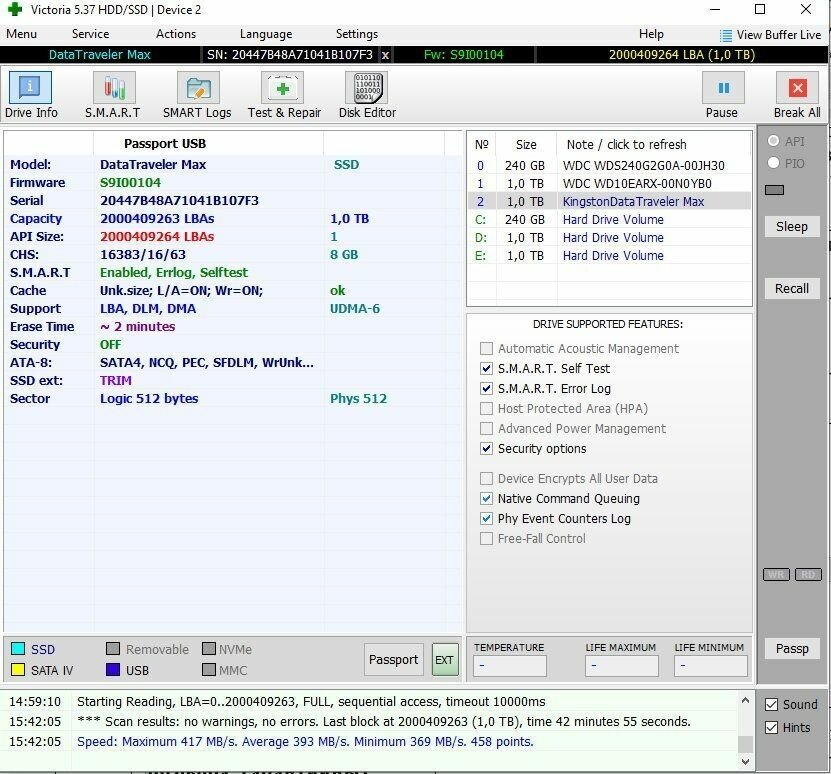
Task: Click the yellow SATA IV color swatch
Action: (x=18, y=670)
